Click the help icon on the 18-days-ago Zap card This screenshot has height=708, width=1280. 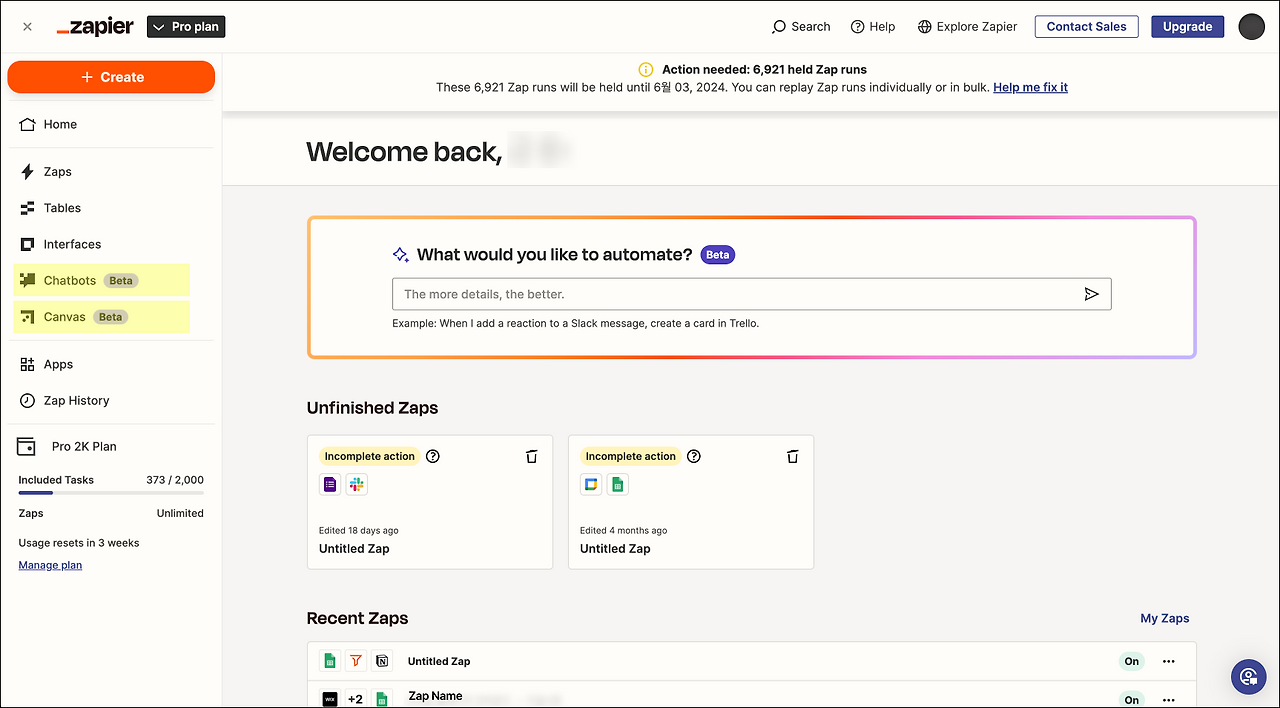click(x=433, y=456)
